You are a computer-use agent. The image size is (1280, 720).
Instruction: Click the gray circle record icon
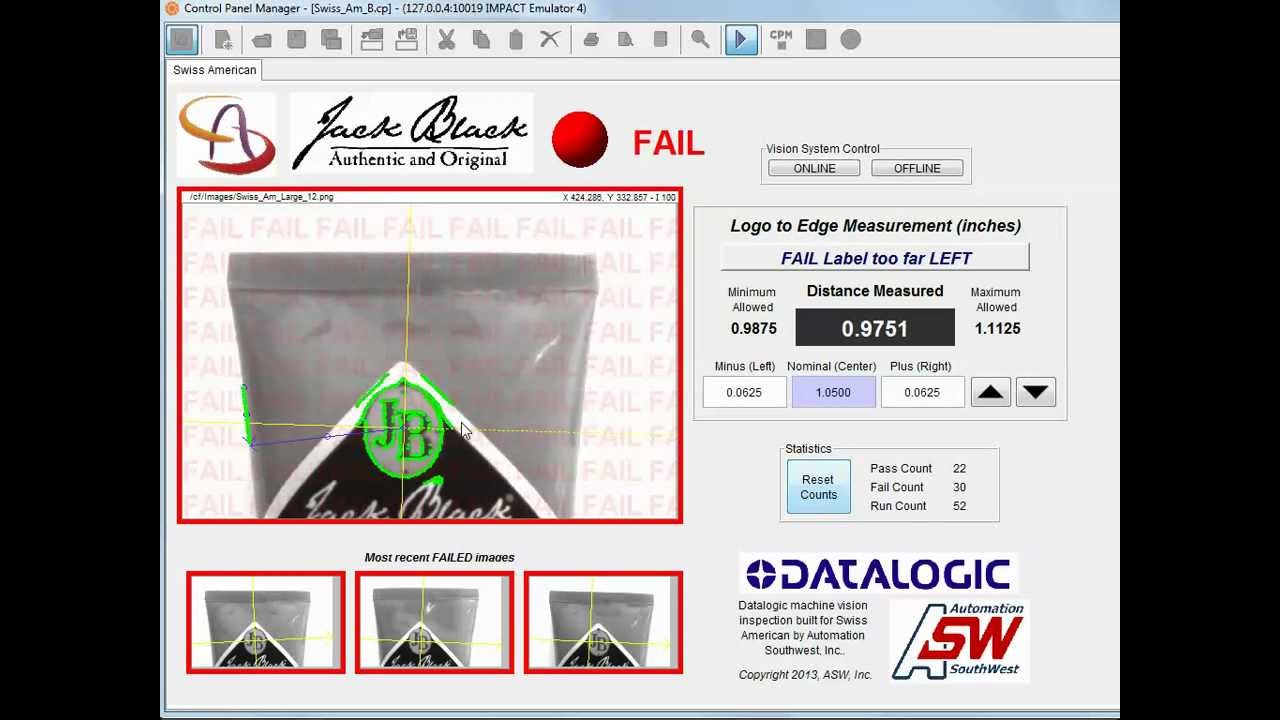[851, 39]
